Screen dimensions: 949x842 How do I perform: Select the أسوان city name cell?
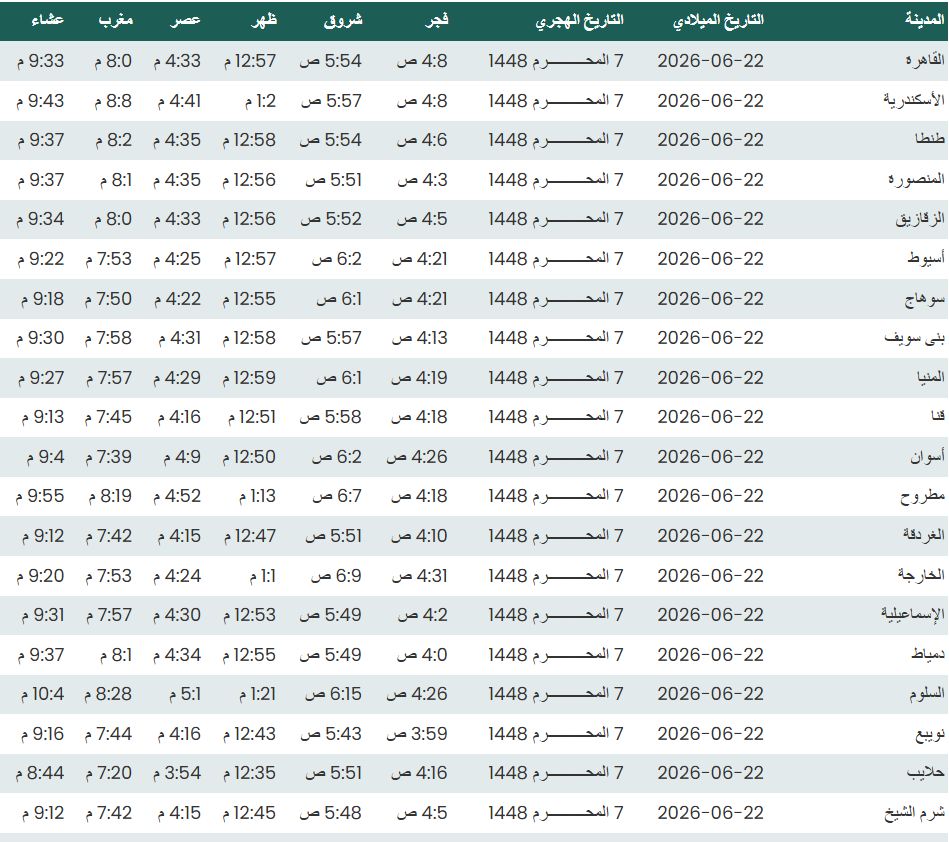[927, 456]
